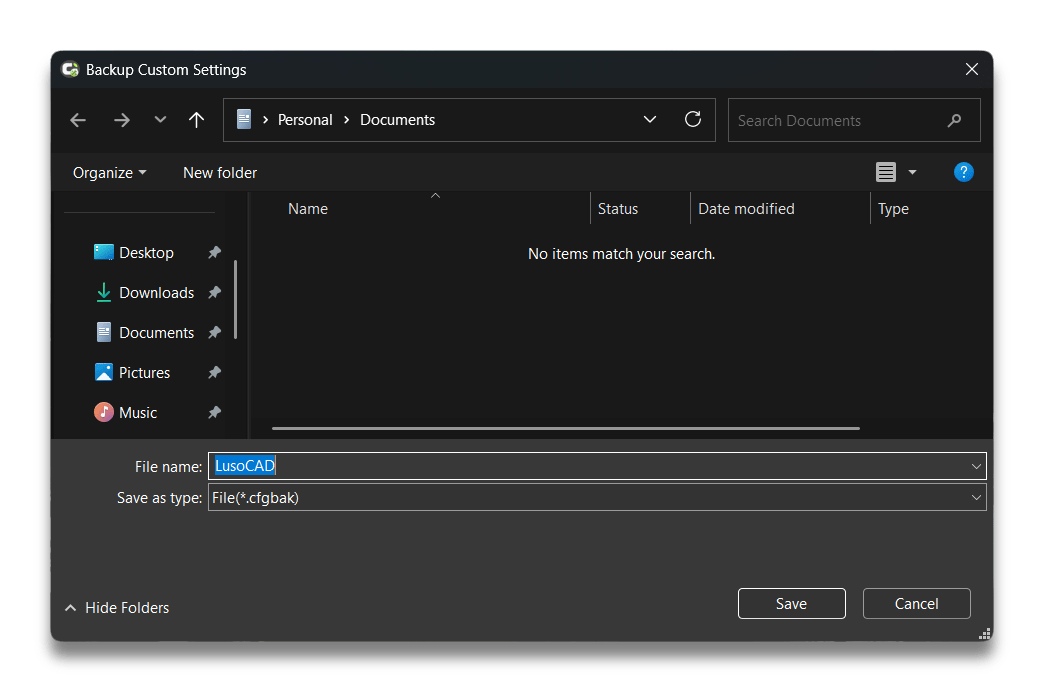Image resolution: width=1044 pixels, height=692 pixels.
Task: Click the pin icon beside Music
Action: [x=214, y=413]
